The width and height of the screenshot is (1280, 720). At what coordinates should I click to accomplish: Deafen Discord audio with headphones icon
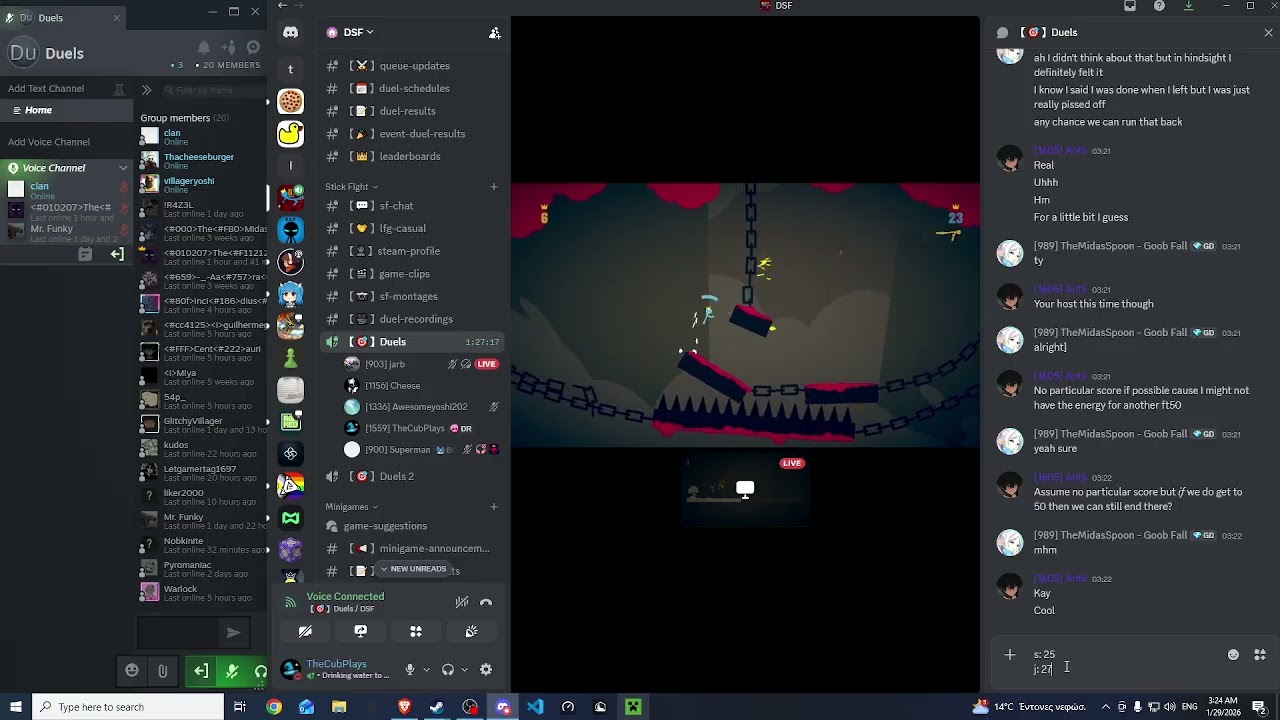point(447,670)
